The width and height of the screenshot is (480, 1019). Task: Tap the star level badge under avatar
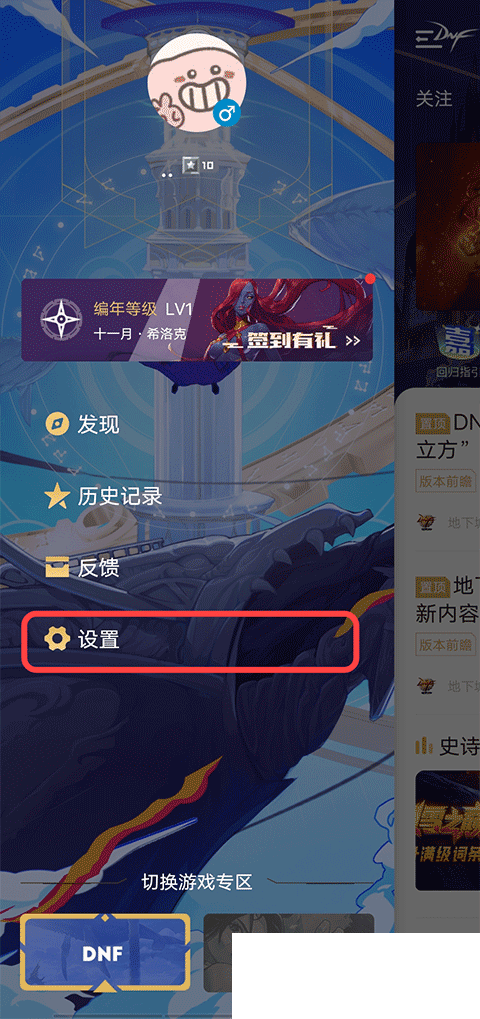[197, 165]
